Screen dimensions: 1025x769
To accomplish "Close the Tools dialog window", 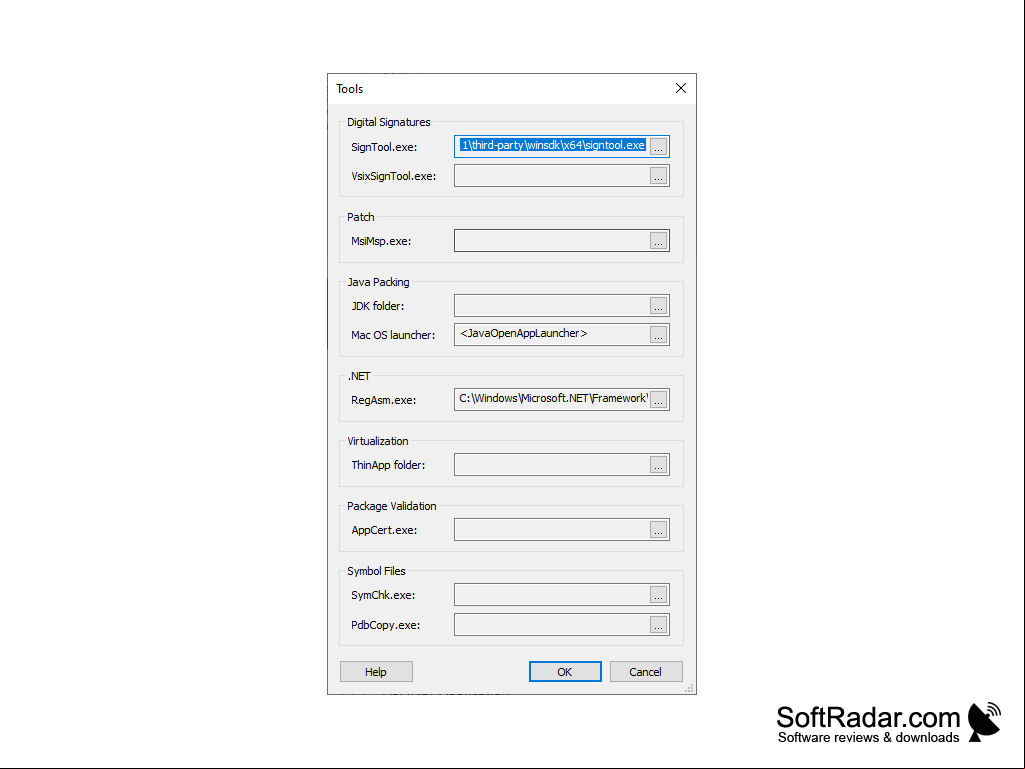I will coord(681,88).
